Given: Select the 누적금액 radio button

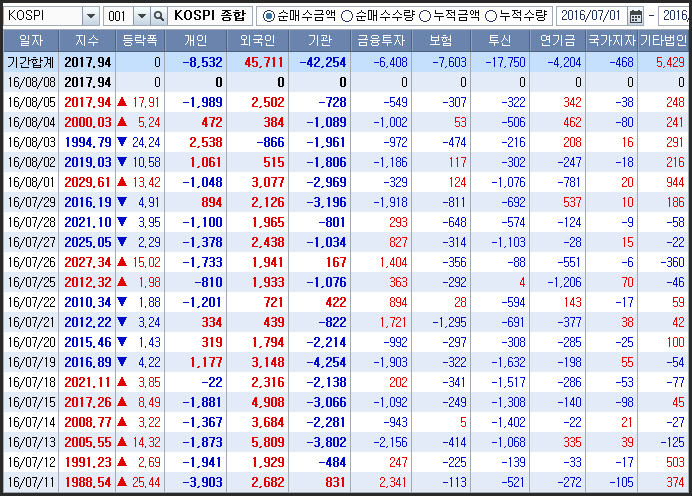Looking at the screenshot, I should [x=425, y=16].
